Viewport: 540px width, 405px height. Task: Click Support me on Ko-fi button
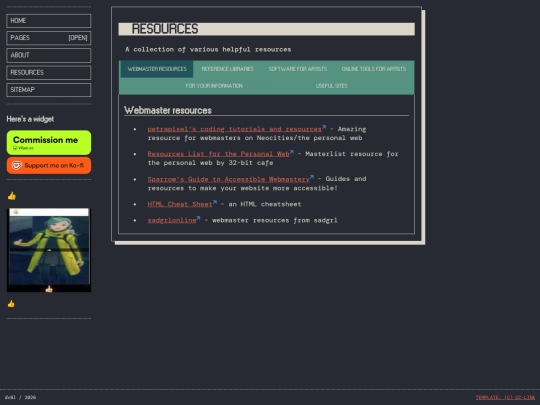[49, 165]
